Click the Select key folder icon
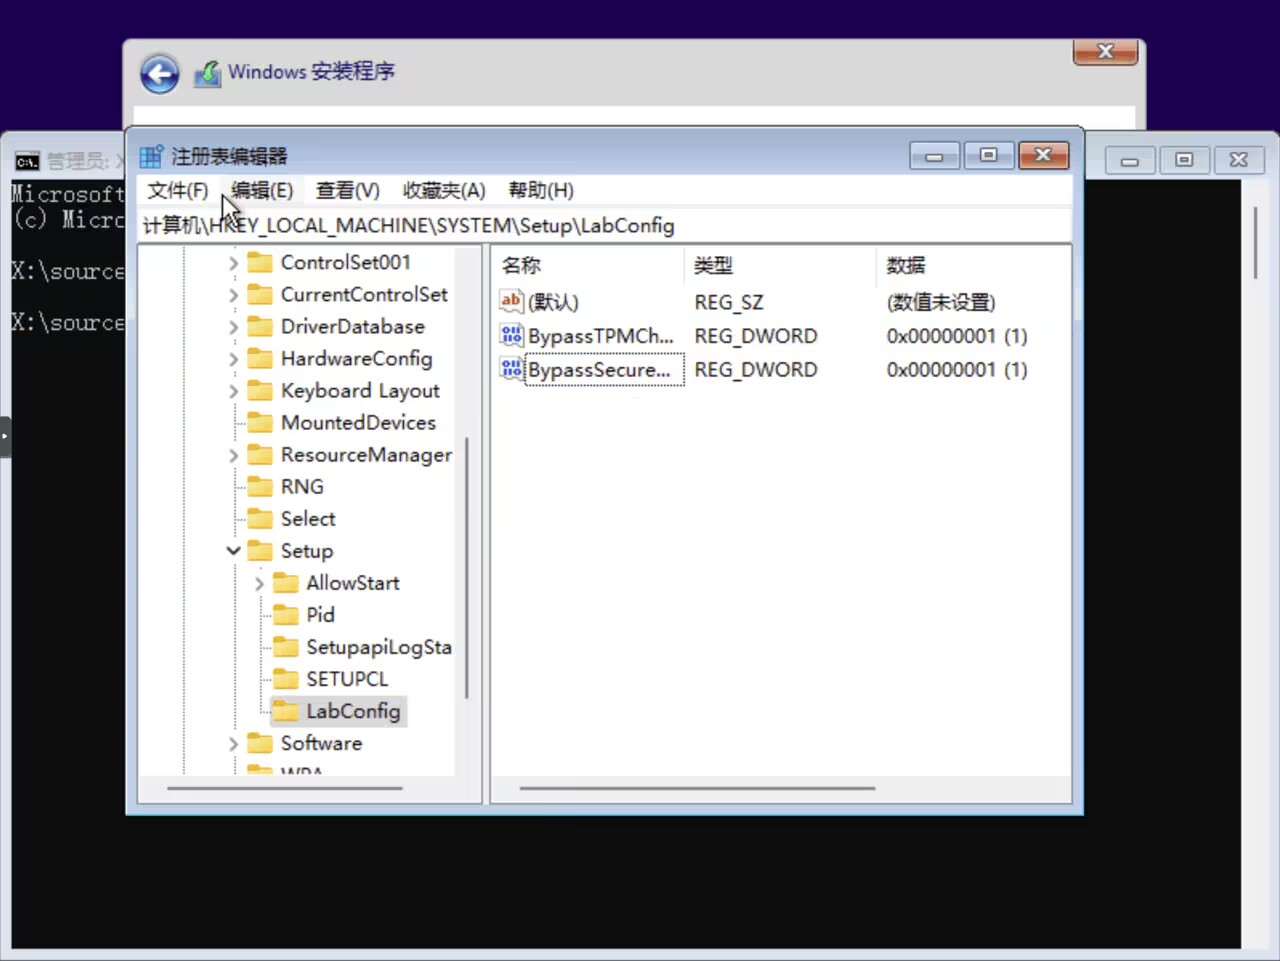1280x961 pixels. 260,518
